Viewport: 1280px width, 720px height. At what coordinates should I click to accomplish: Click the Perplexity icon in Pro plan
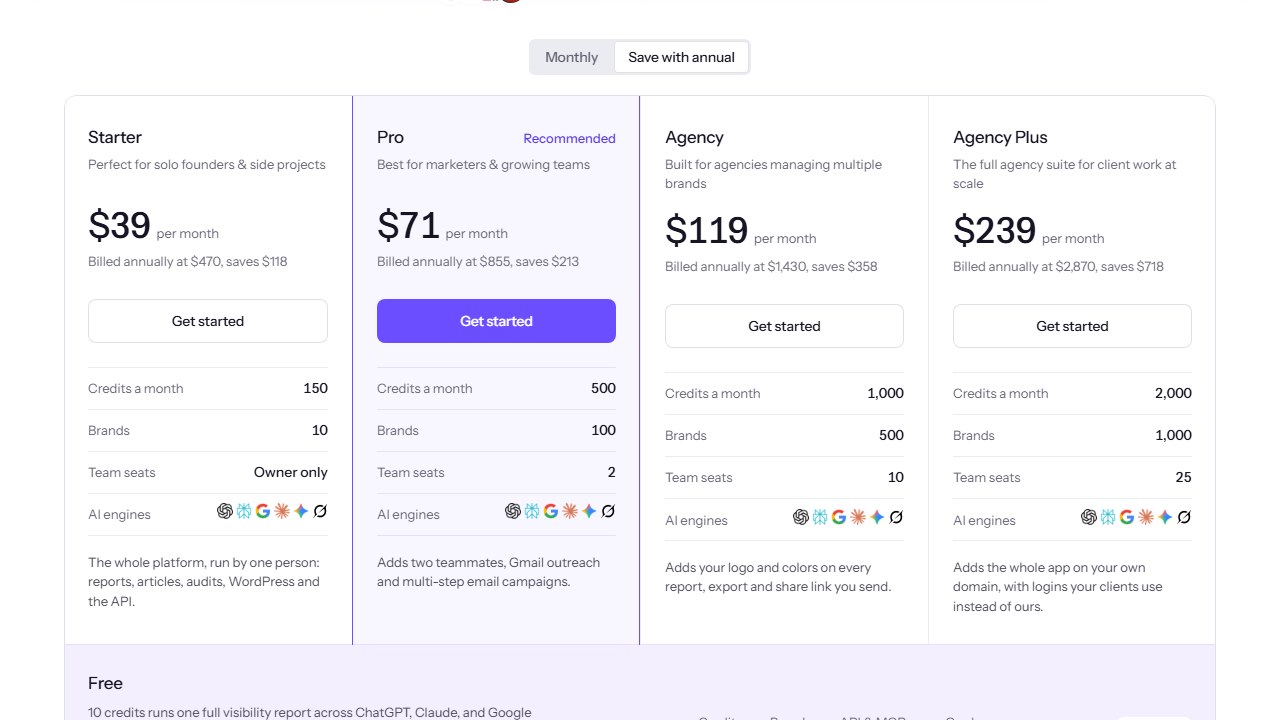(532, 511)
